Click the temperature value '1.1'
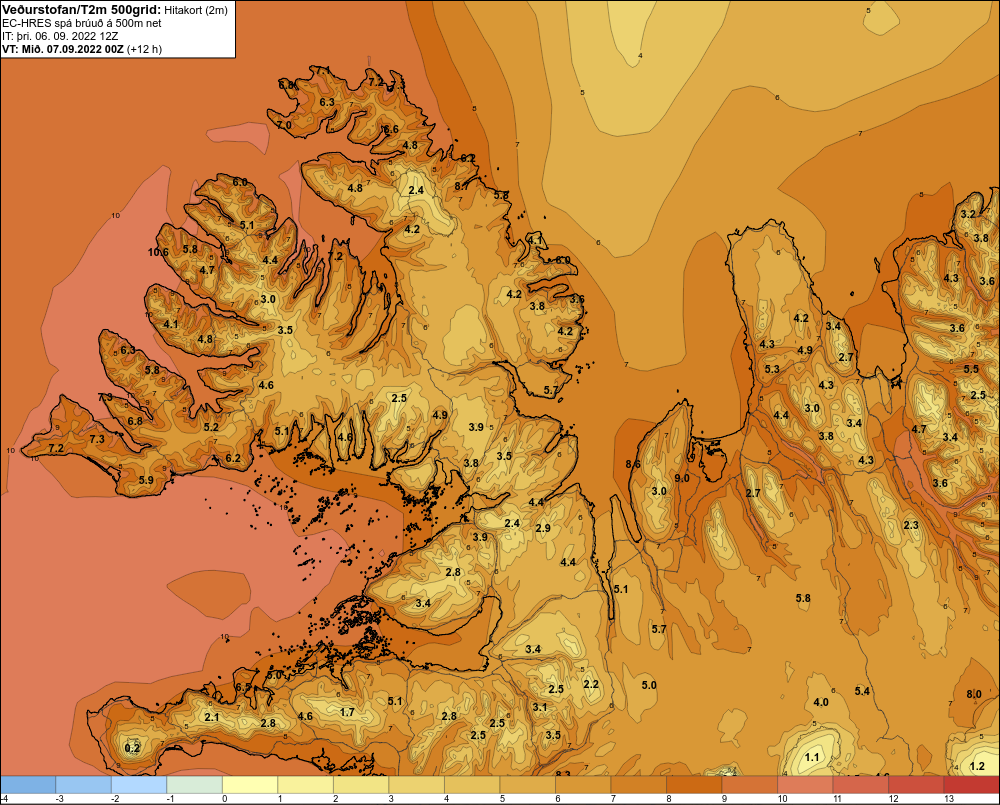This screenshot has height=805, width=1000. tap(812, 757)
